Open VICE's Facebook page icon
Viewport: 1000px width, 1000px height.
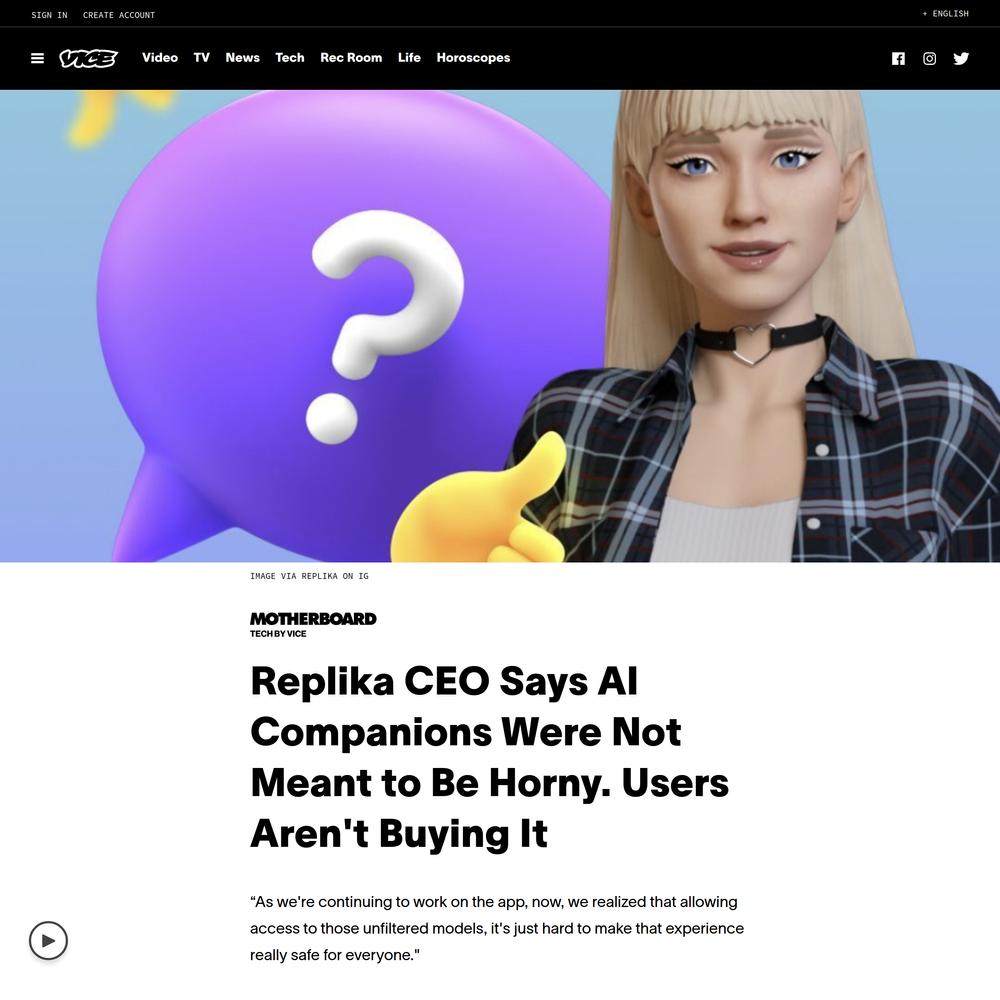[x=898, y=59]
